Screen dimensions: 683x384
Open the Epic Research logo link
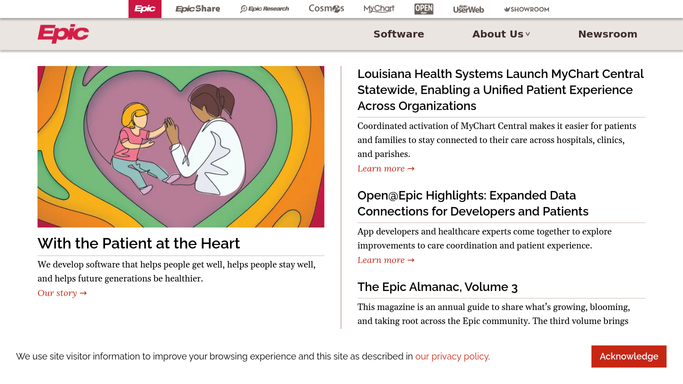[264, 9]
